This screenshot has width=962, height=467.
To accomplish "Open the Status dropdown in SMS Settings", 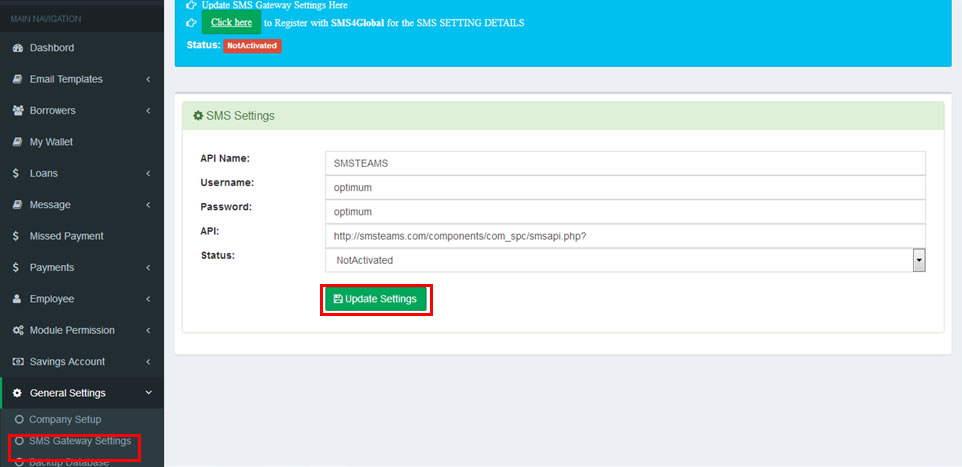I will point(625,260).
